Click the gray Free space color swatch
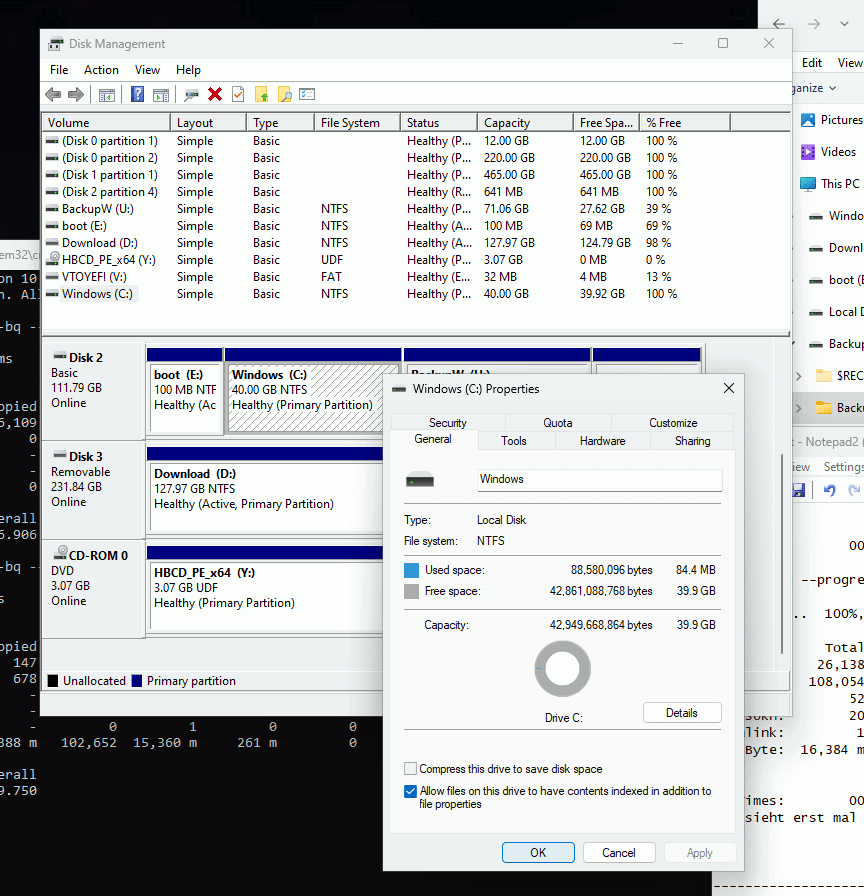Viewport: 864px width, 896px height. pos(411,591)
